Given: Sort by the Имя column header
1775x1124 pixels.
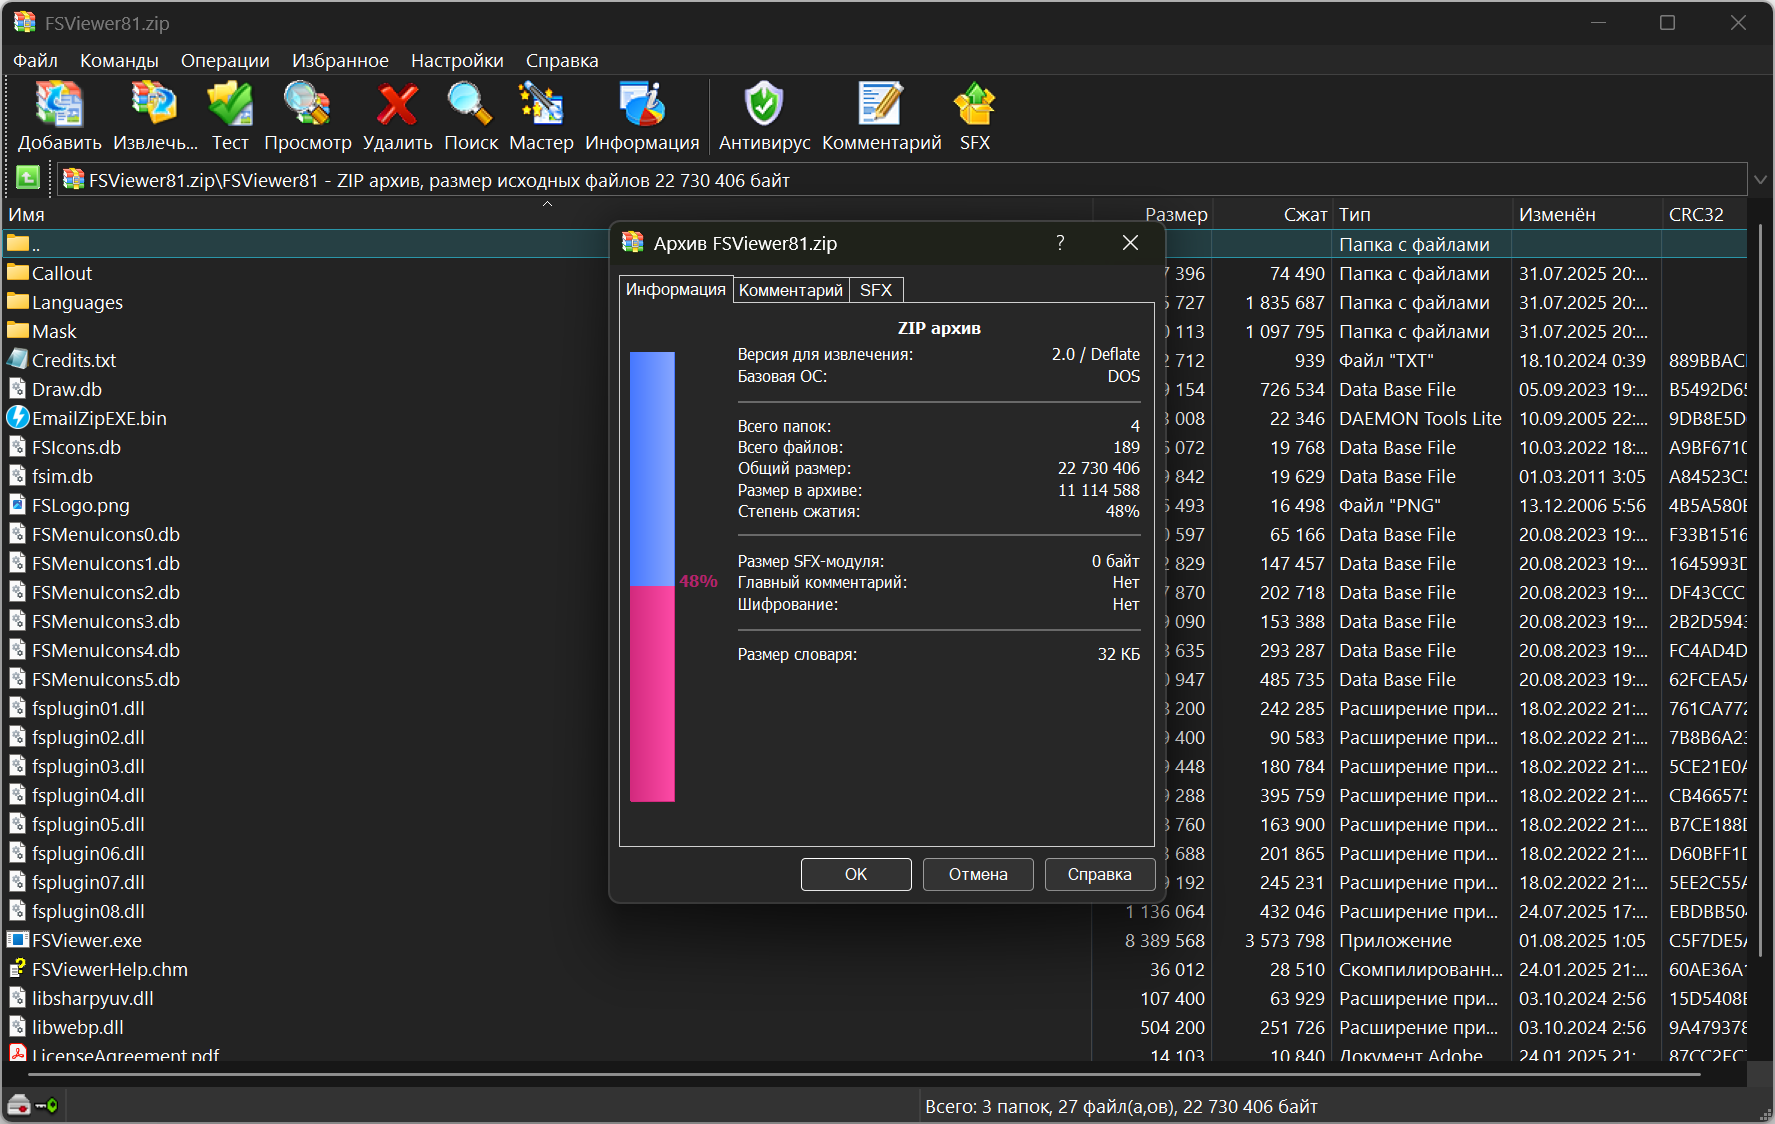Looking at the screenshot, I should [547, 214].
